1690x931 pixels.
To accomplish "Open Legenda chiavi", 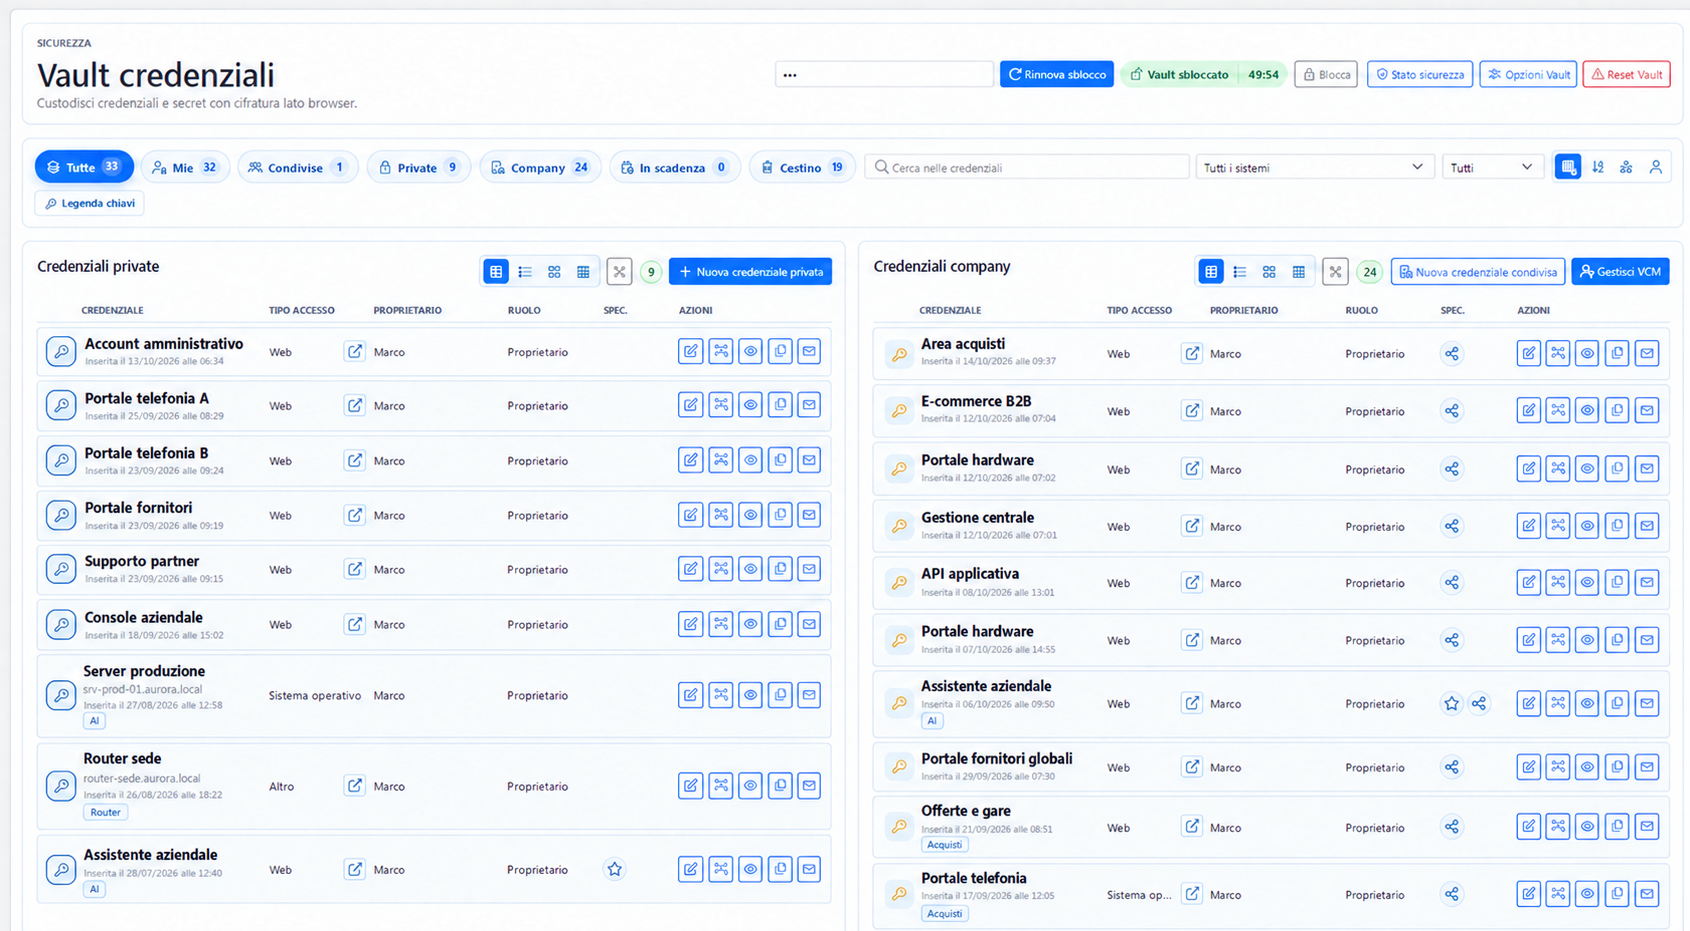I will pyautogui.click(x=90, y=203).
